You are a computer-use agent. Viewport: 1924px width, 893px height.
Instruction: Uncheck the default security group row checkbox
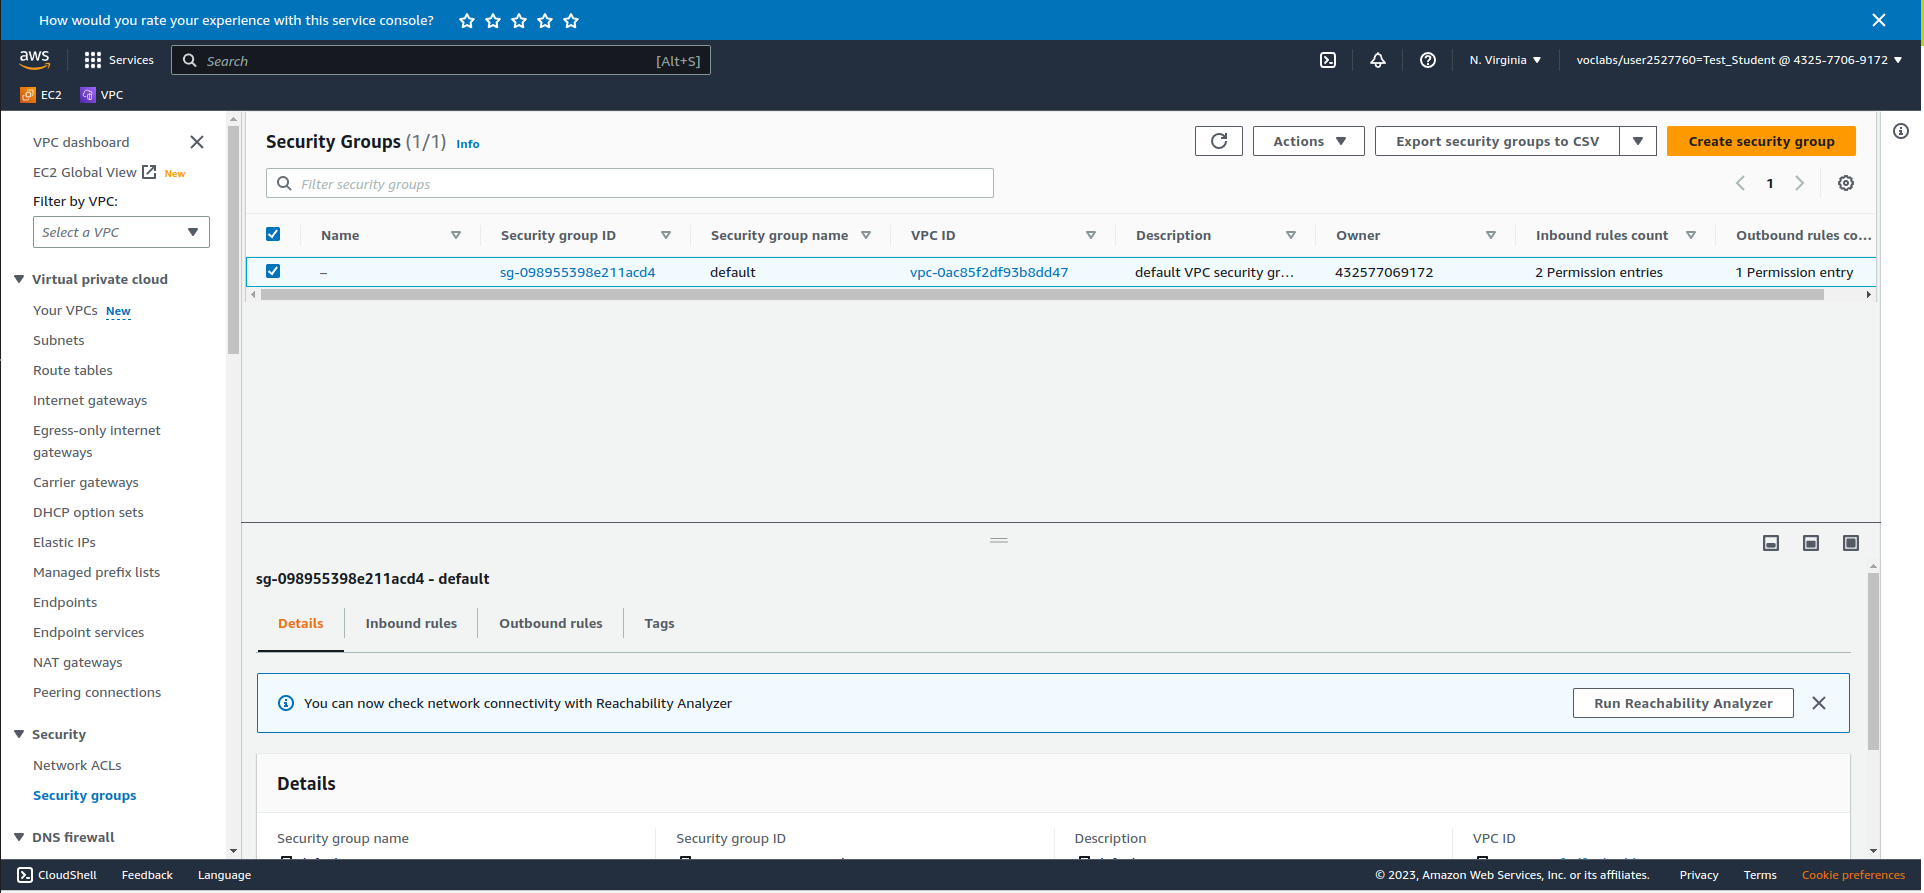(273, 271)
